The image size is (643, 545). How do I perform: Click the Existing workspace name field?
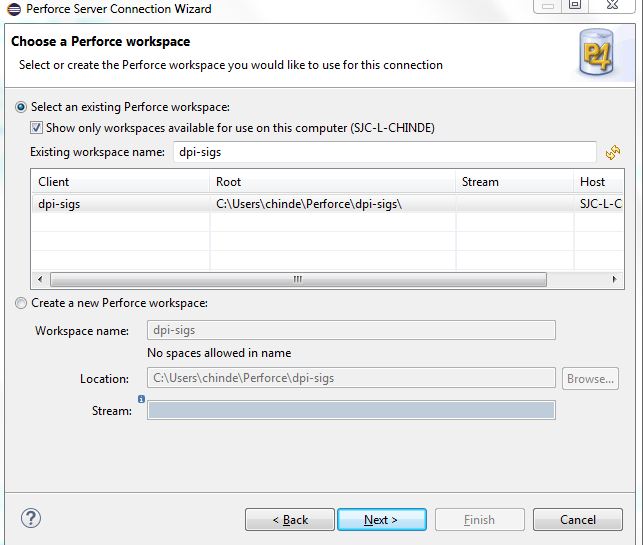click(385, 152)
